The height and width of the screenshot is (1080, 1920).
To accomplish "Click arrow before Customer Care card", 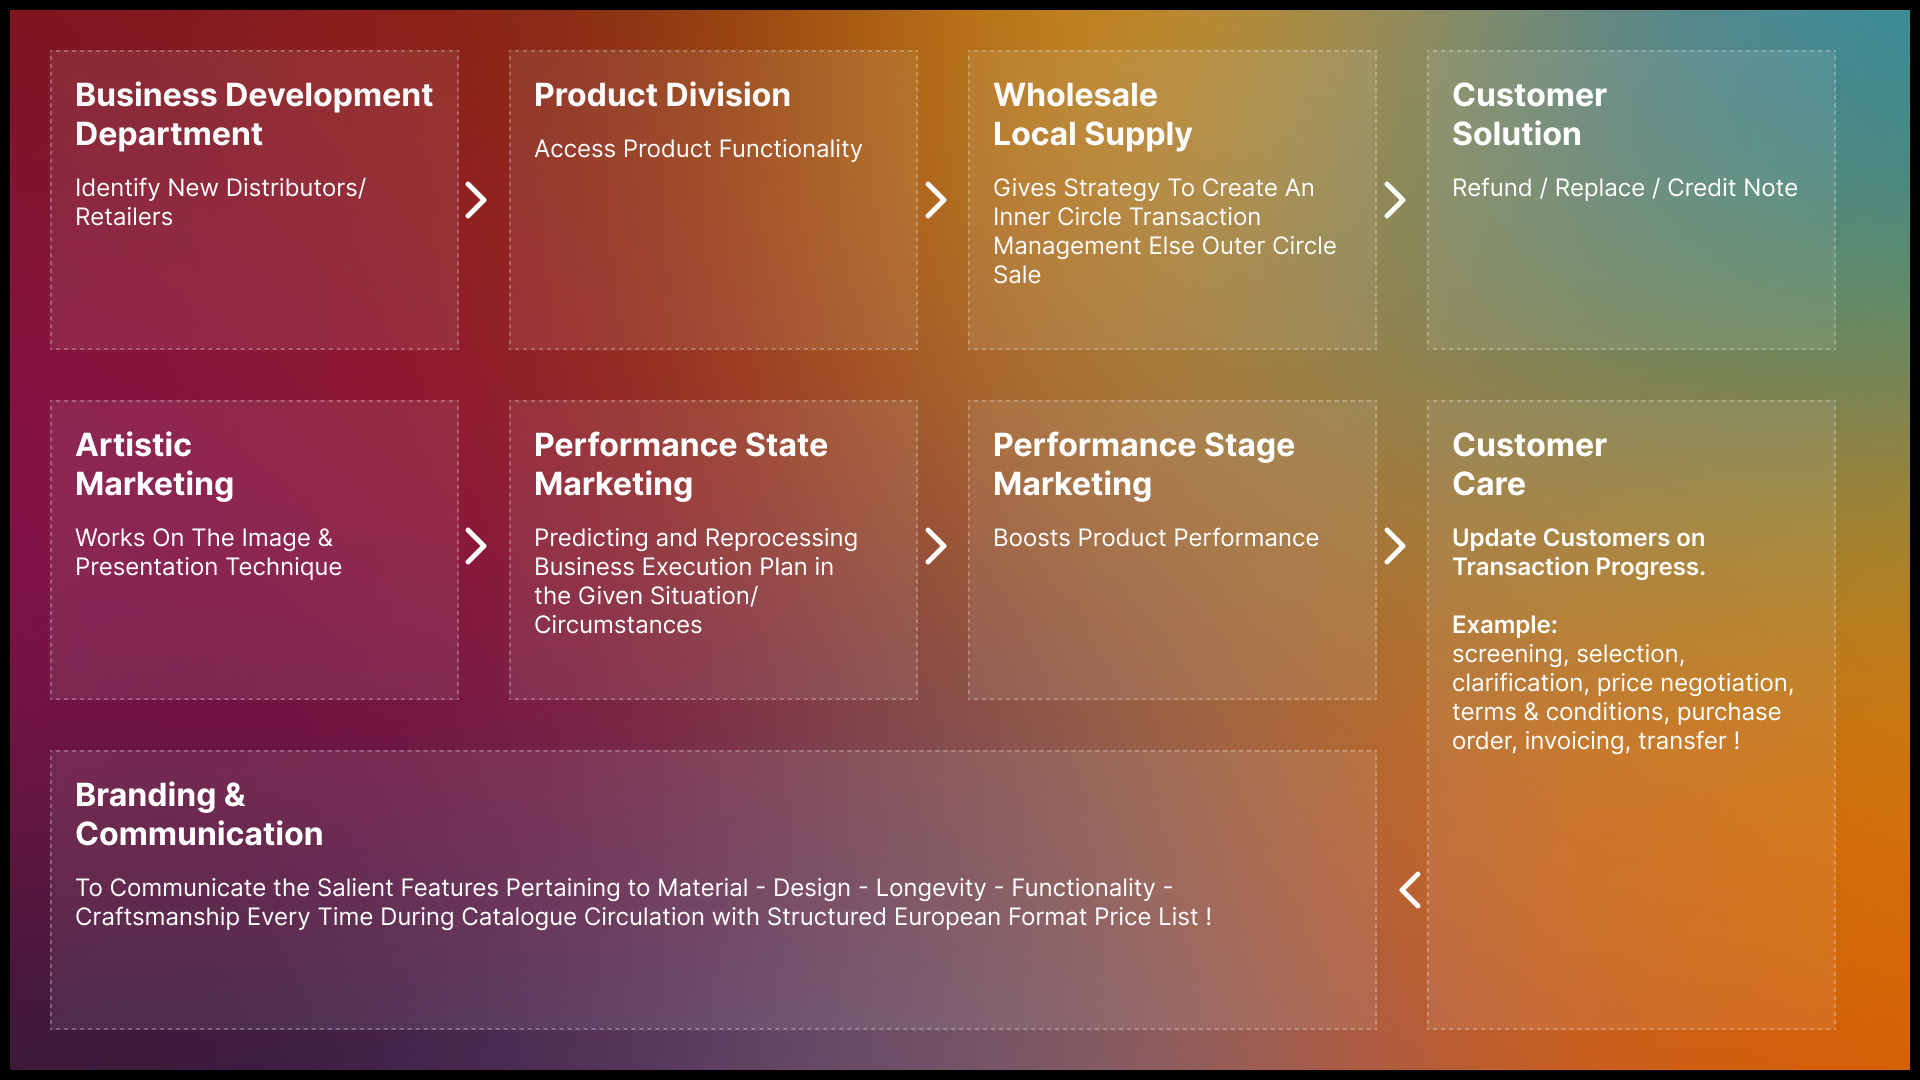I will tap(1395, 546).
